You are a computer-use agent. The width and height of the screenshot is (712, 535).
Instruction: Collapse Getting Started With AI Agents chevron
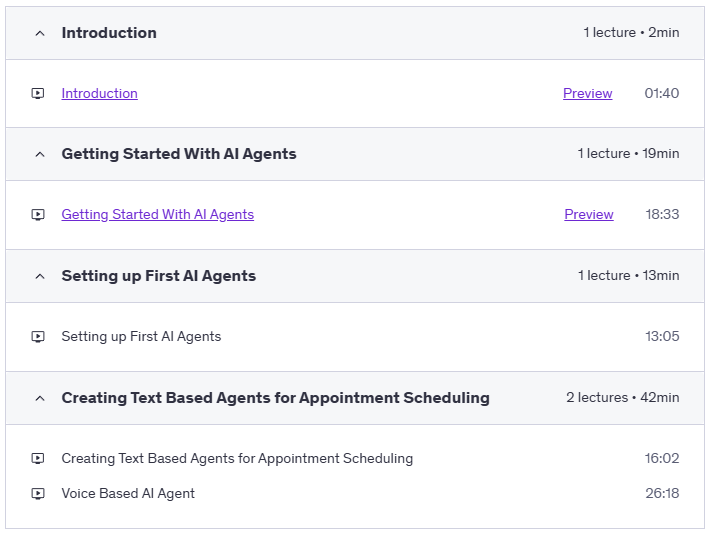pos(40,154)
